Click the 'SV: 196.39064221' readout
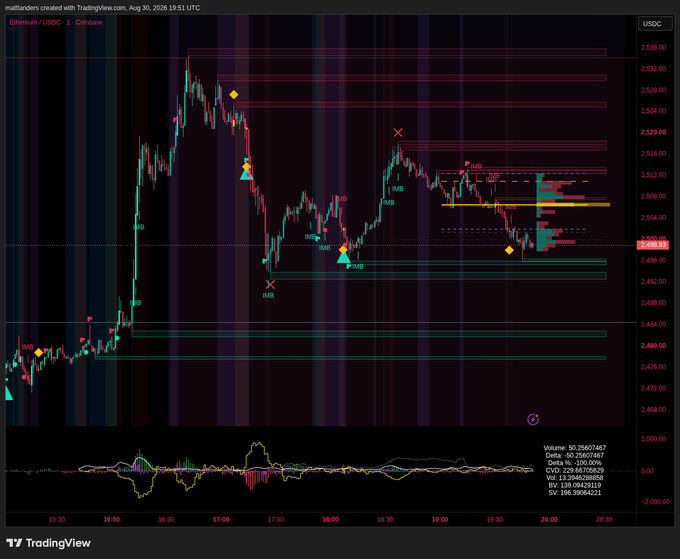 pos(575,493)
